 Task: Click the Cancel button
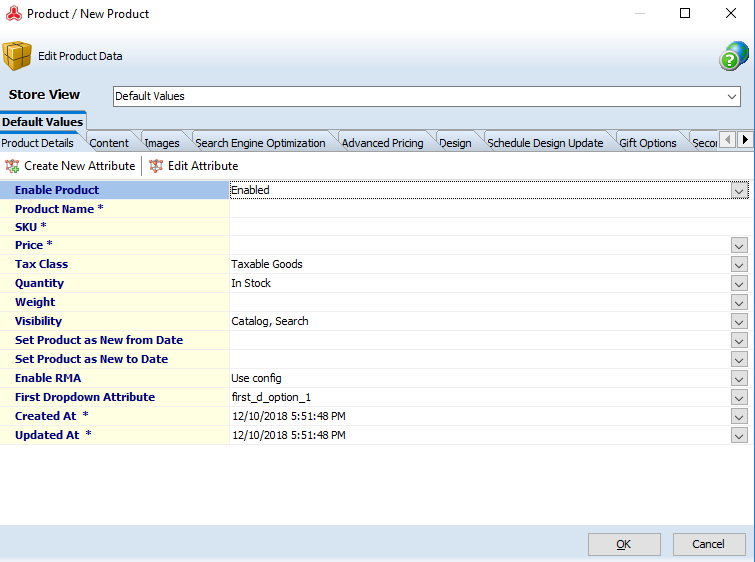pyautogui.click(x=709, y=544)
